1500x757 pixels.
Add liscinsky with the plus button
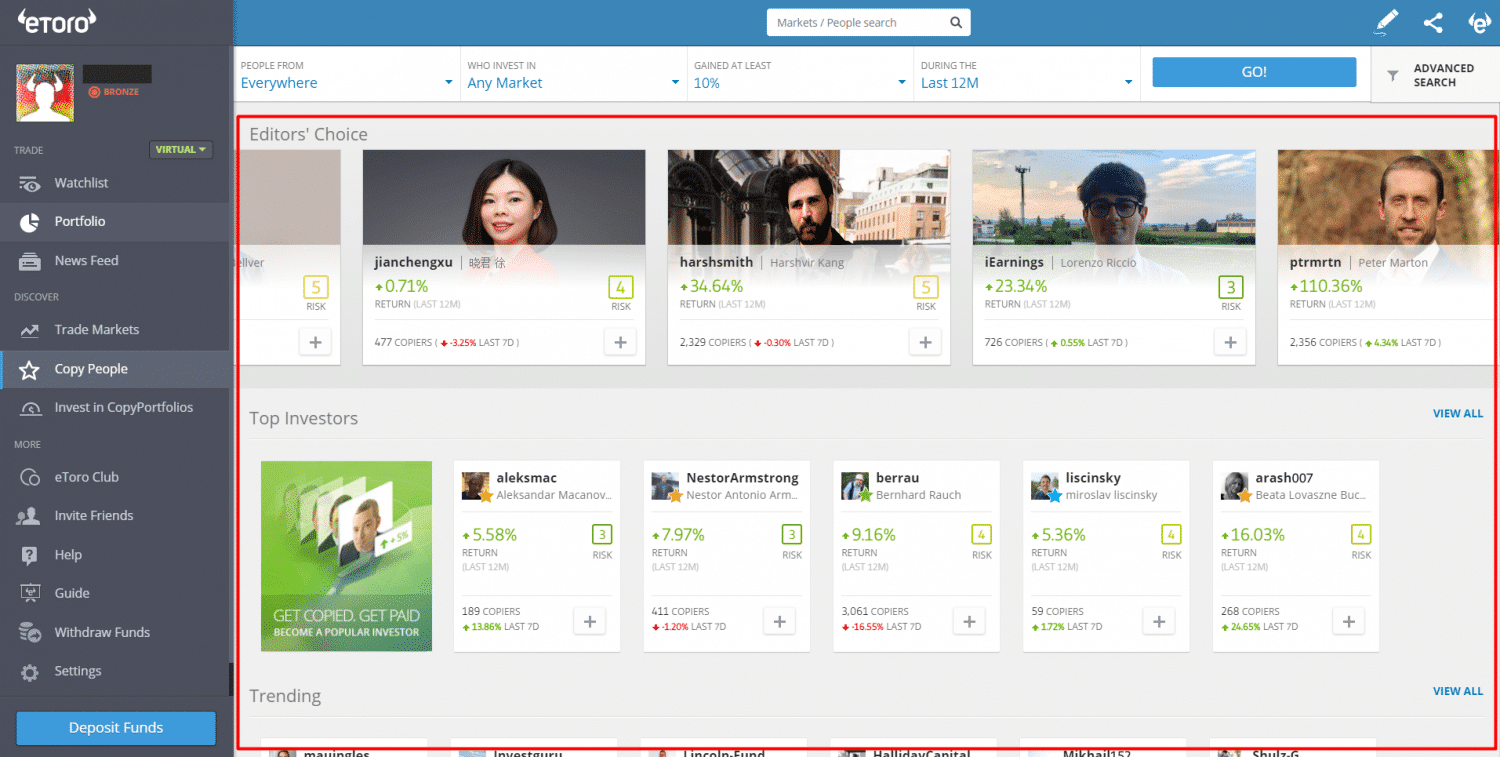(x=1159, y=621)
